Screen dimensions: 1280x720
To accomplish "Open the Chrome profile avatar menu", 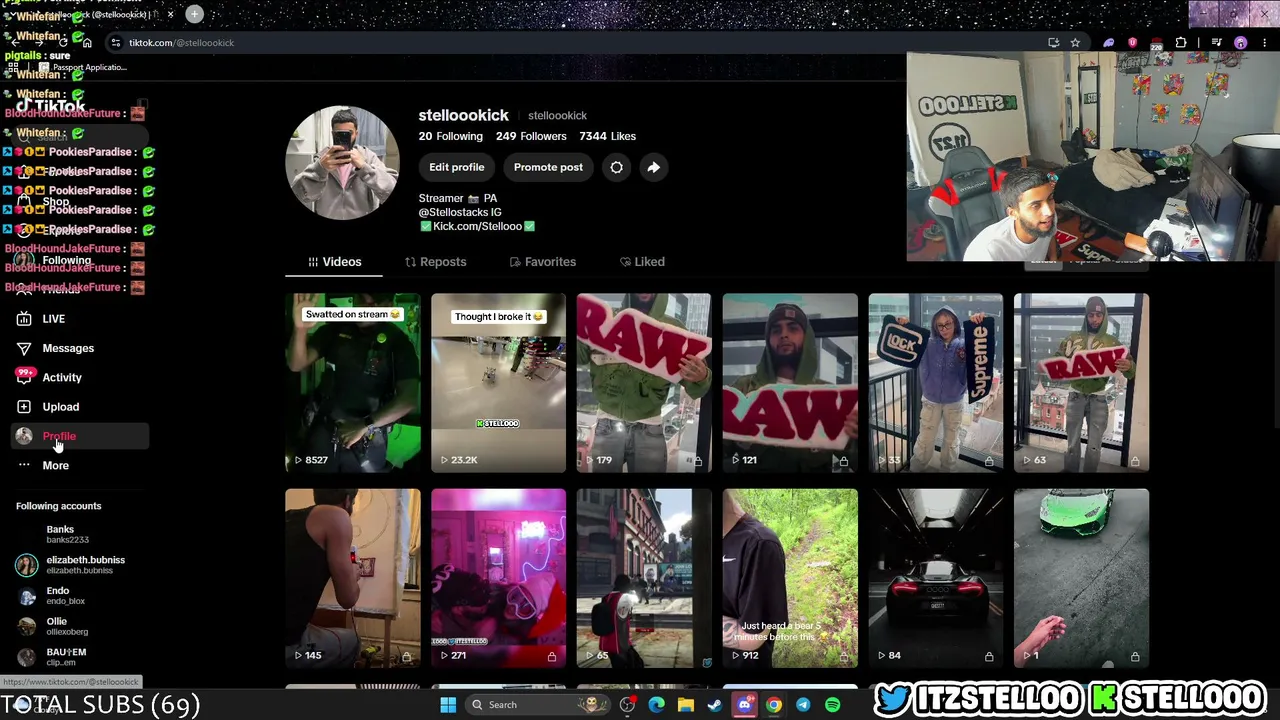I will tap(1241, 43).
